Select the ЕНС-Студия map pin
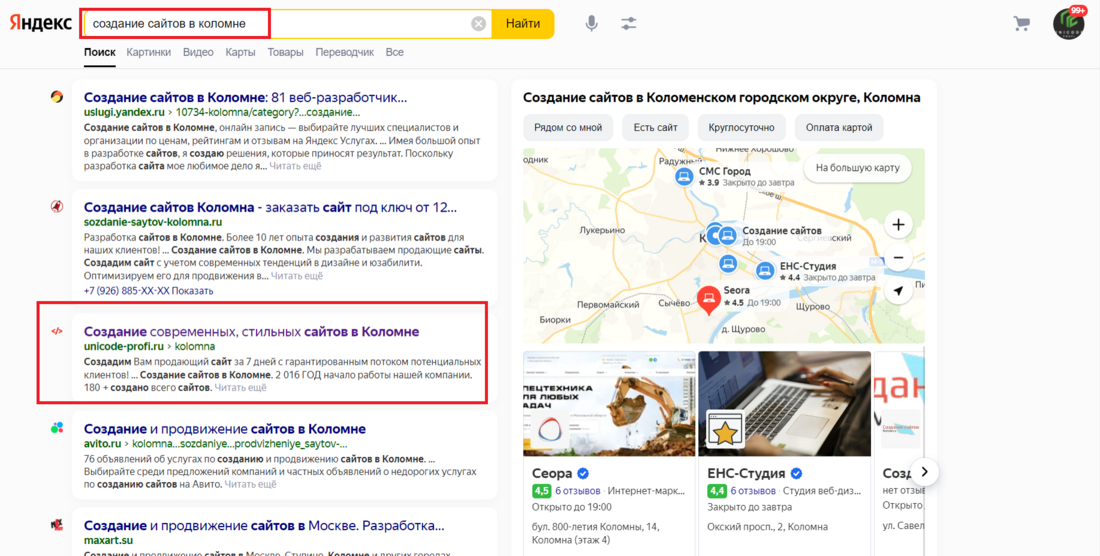Image resolution: width=1100 pixels, height=556 pixels. coord(765,271)
